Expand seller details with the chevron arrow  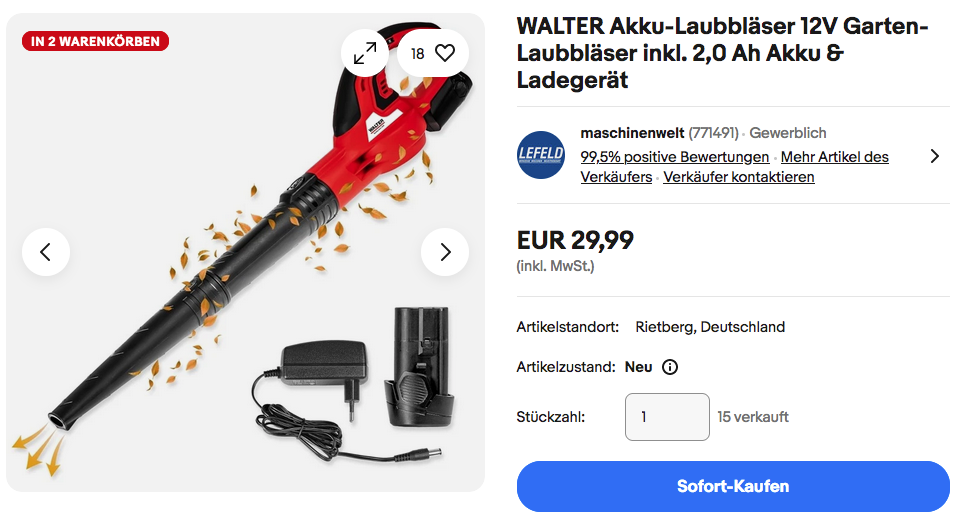pyautogui.click(x=934, y=156)
